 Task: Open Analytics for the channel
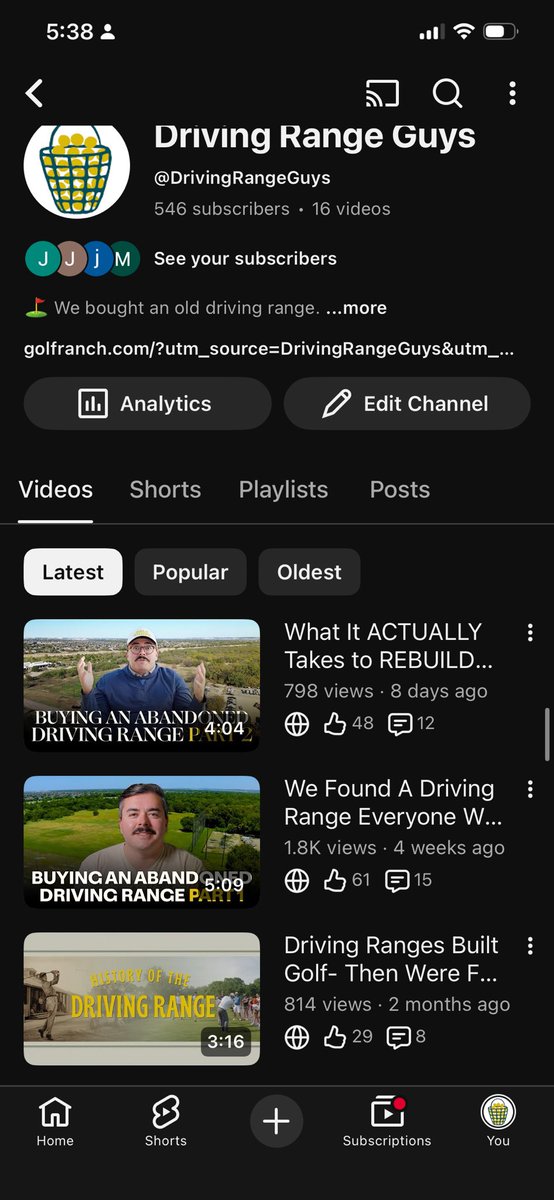pos(147,404)
